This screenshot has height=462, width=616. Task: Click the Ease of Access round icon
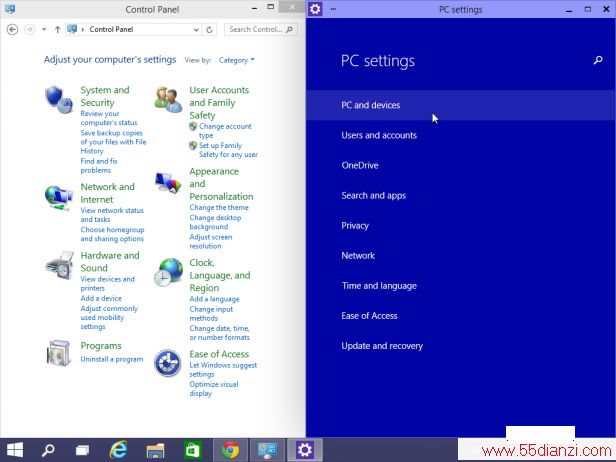(x=168, y=363)
